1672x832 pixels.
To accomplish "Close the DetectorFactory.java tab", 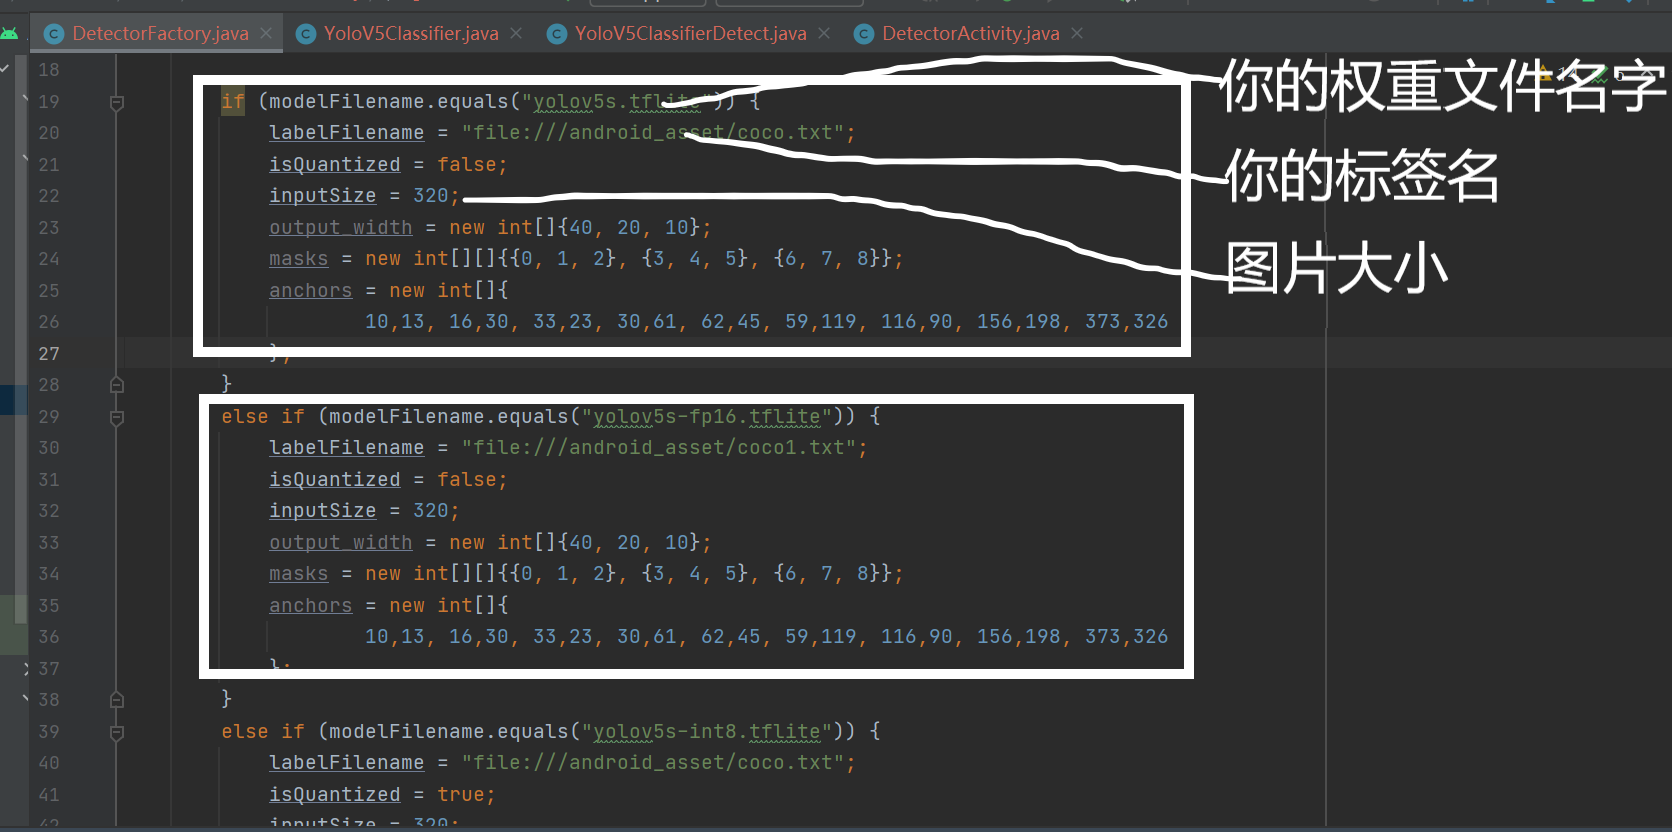I will 266,33.
